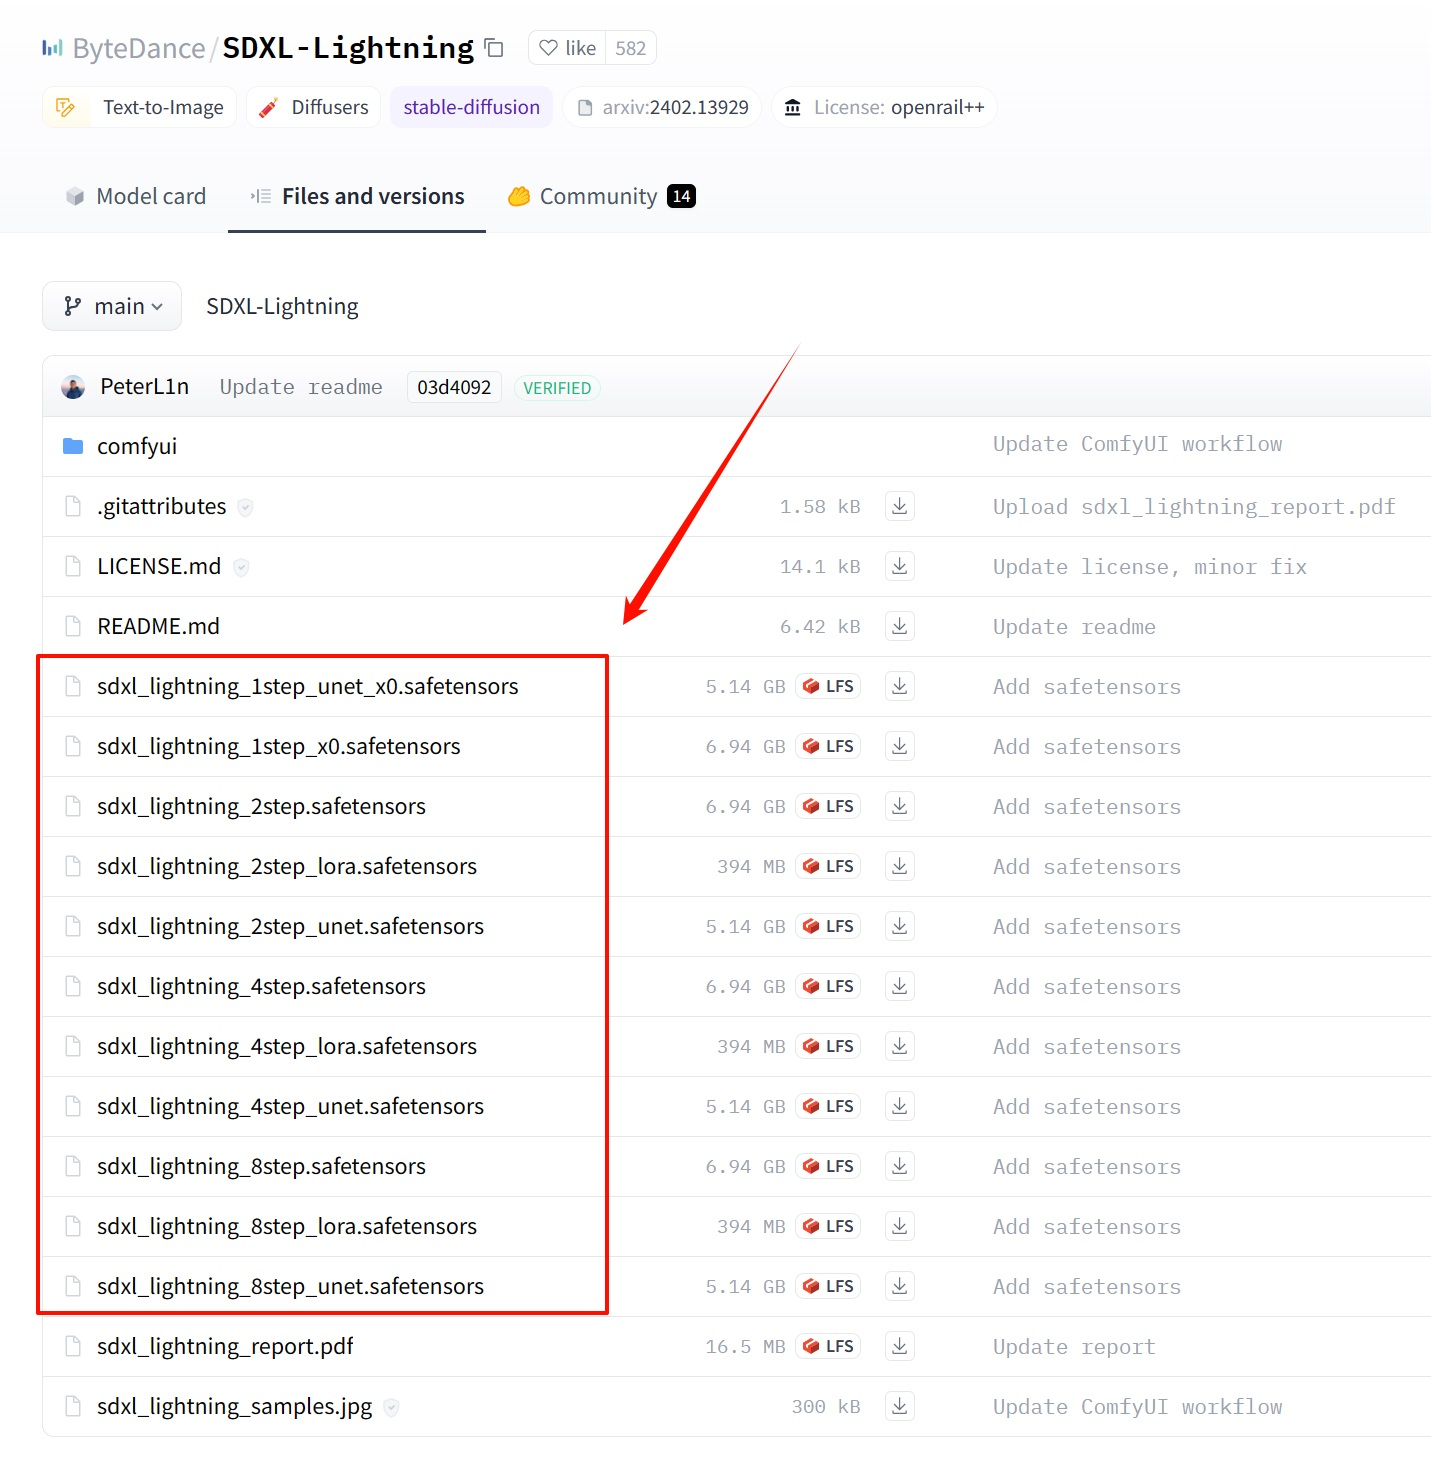Download the LICENSE.md file
Screen dimensions: 1431x1474
point(900,566)
